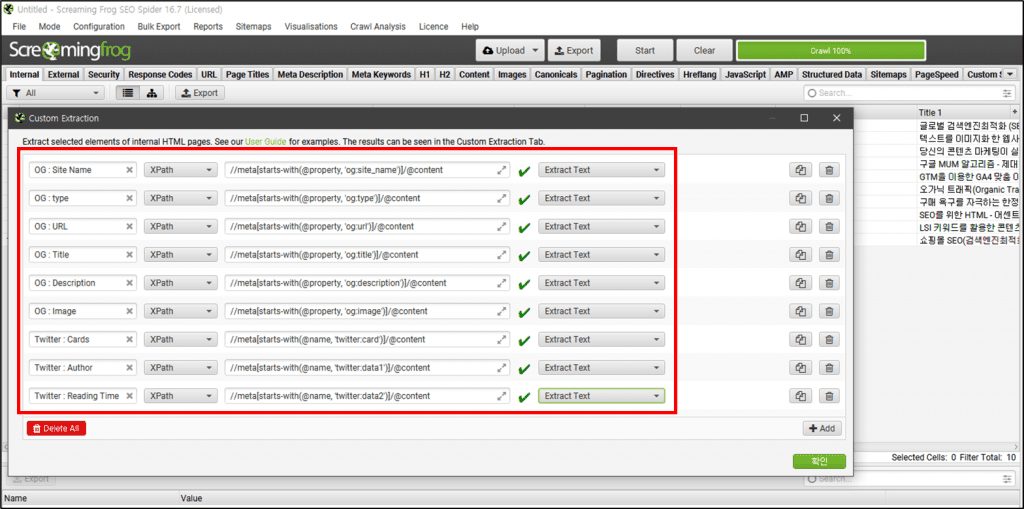This screenshot has width=1024, height=509.
Task: Delete the OG : Title extractor row
Action: 829,255
